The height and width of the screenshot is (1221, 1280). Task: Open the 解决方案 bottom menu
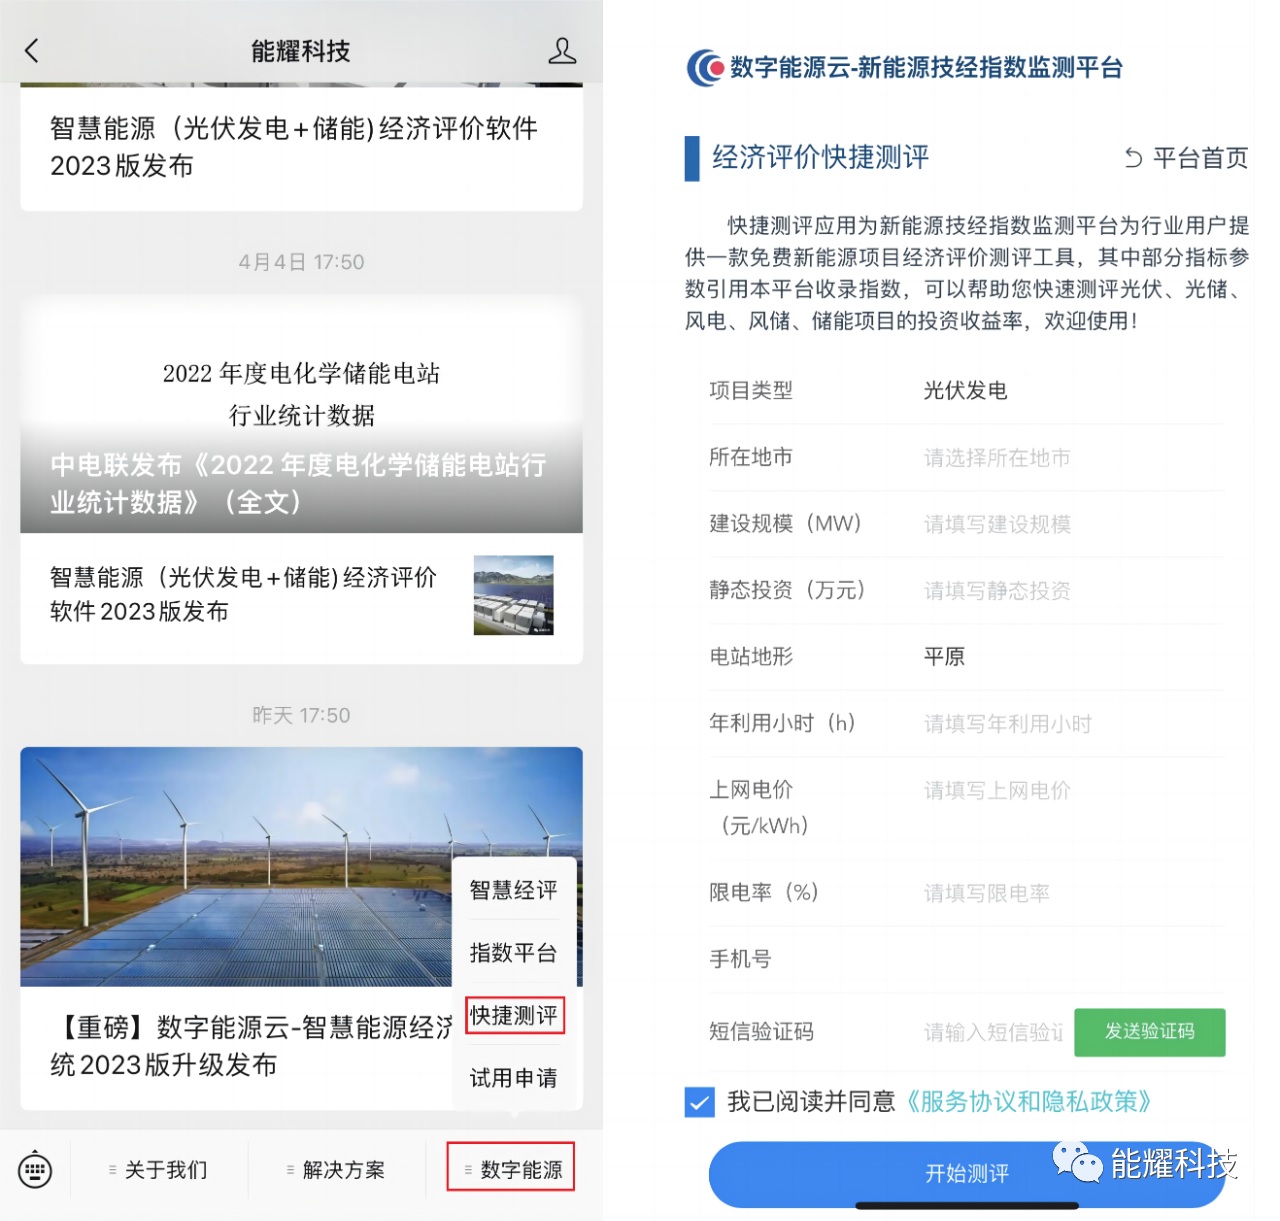tap(336, 1170)
